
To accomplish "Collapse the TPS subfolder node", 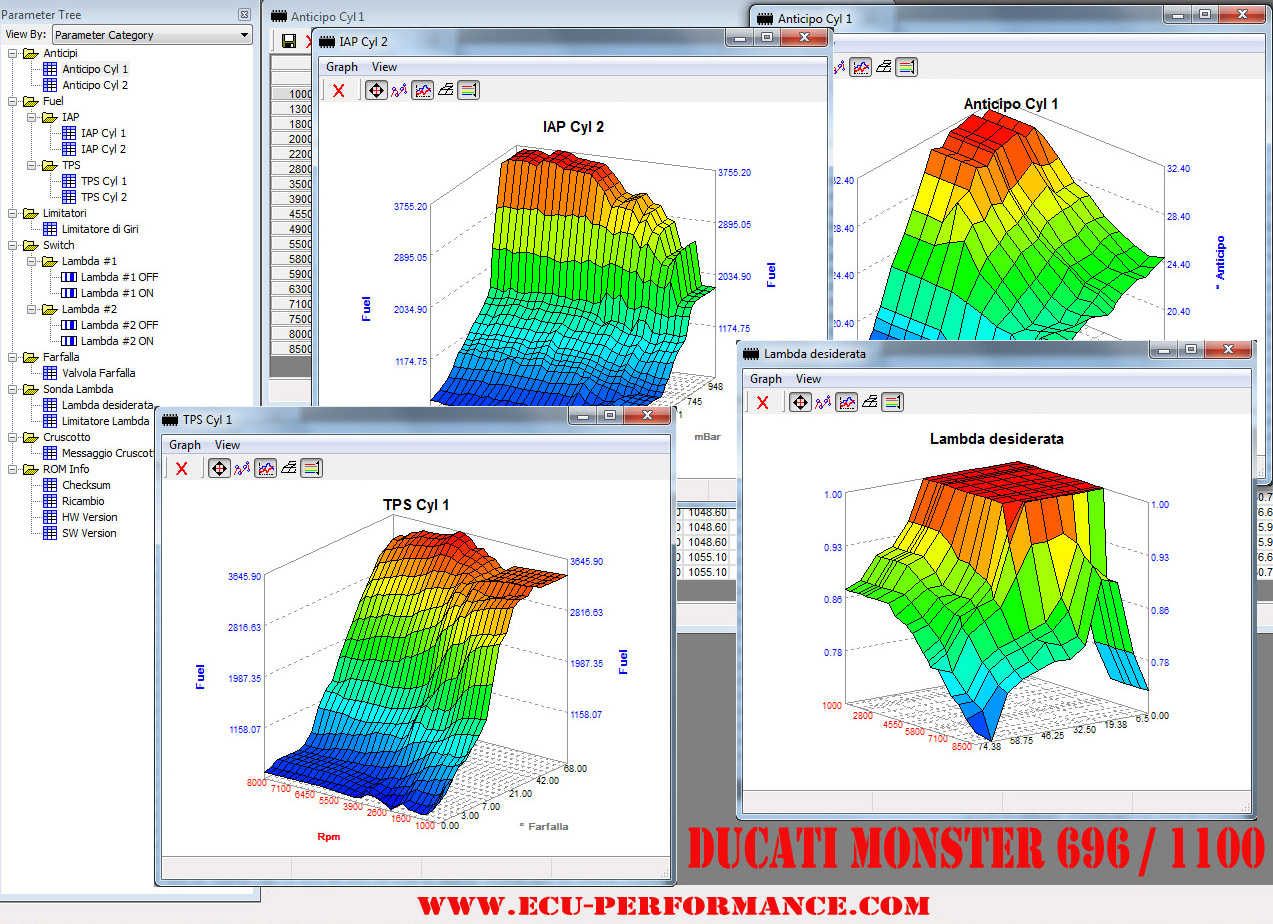I will click(31, 165).
